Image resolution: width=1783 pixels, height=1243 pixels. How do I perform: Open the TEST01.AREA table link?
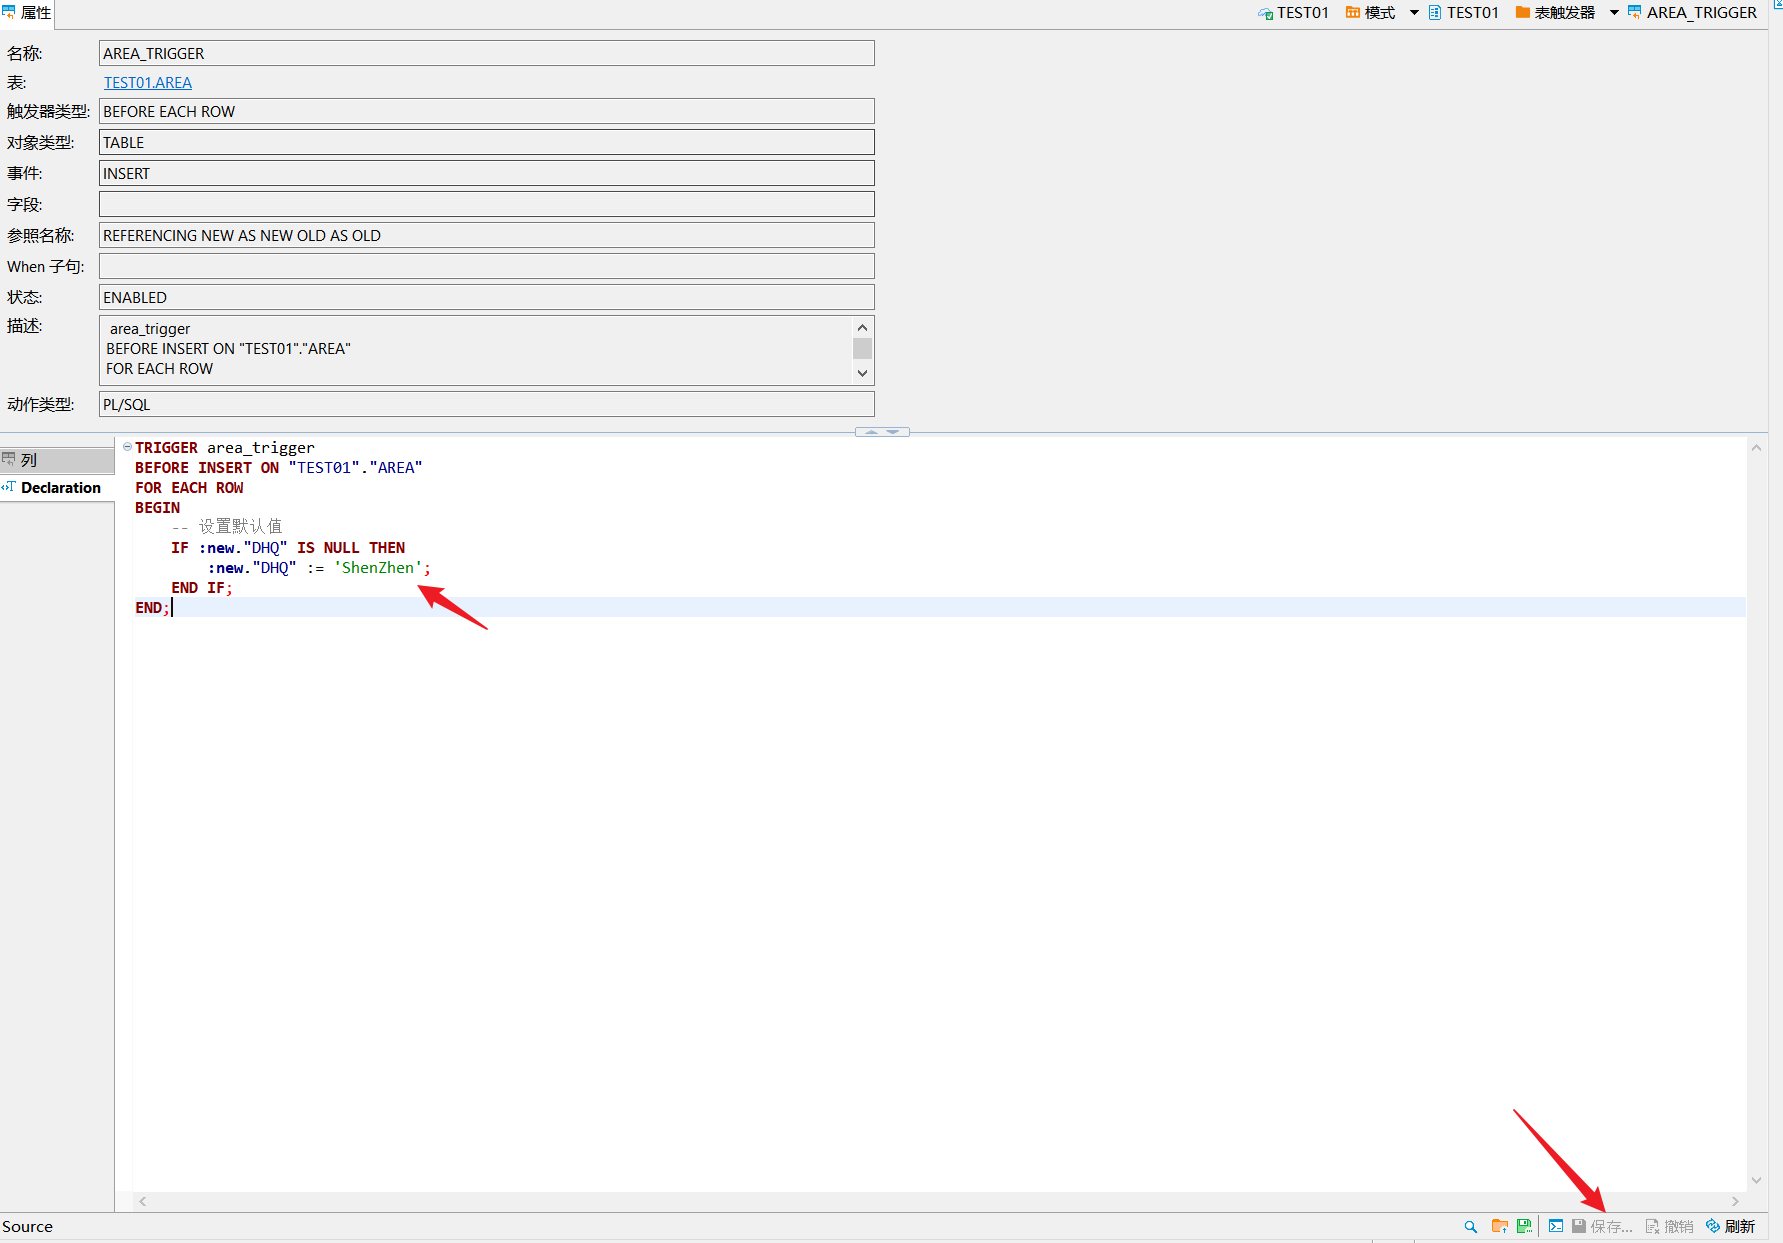click(148, 83)
